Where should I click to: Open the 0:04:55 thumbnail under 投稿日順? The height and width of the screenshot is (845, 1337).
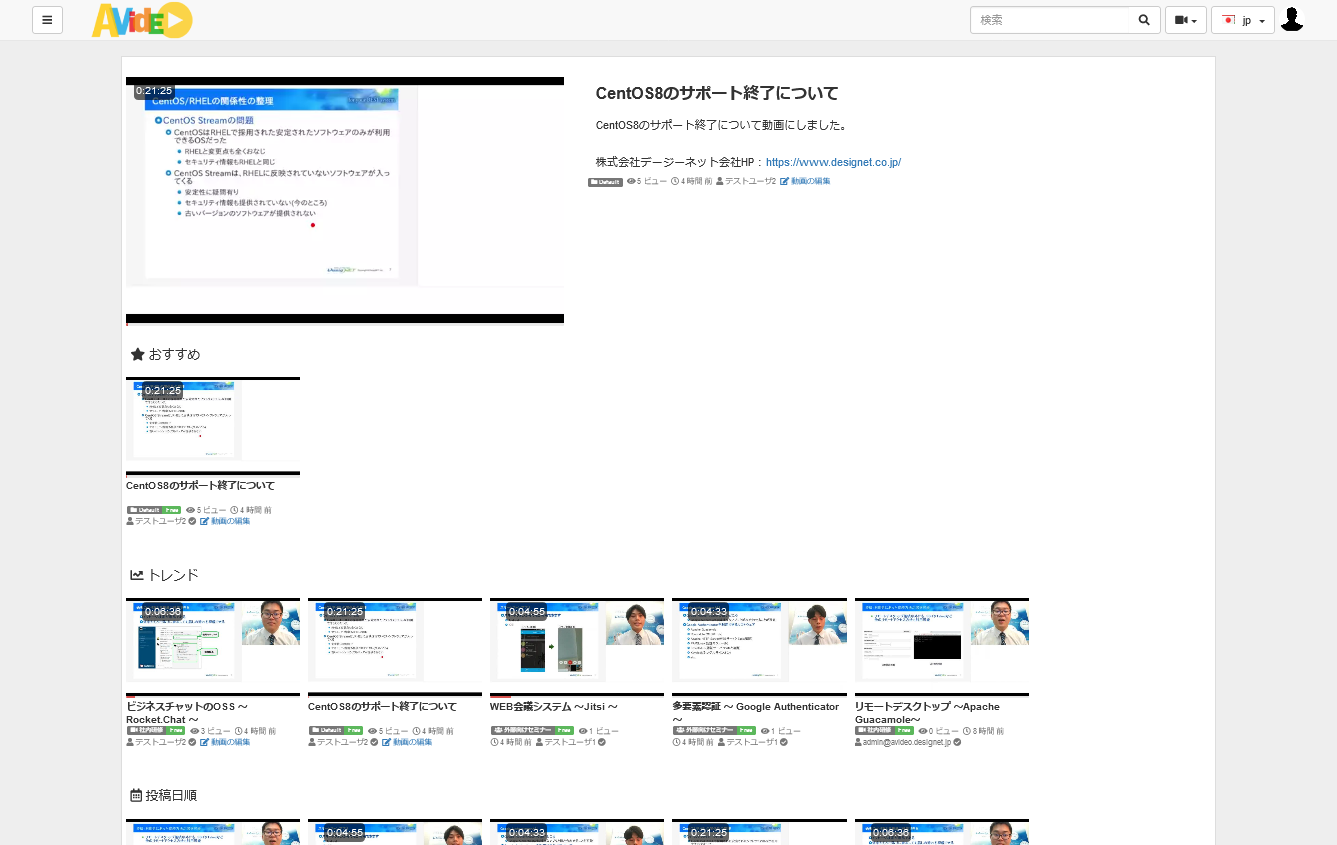click(x=395, y=832)
